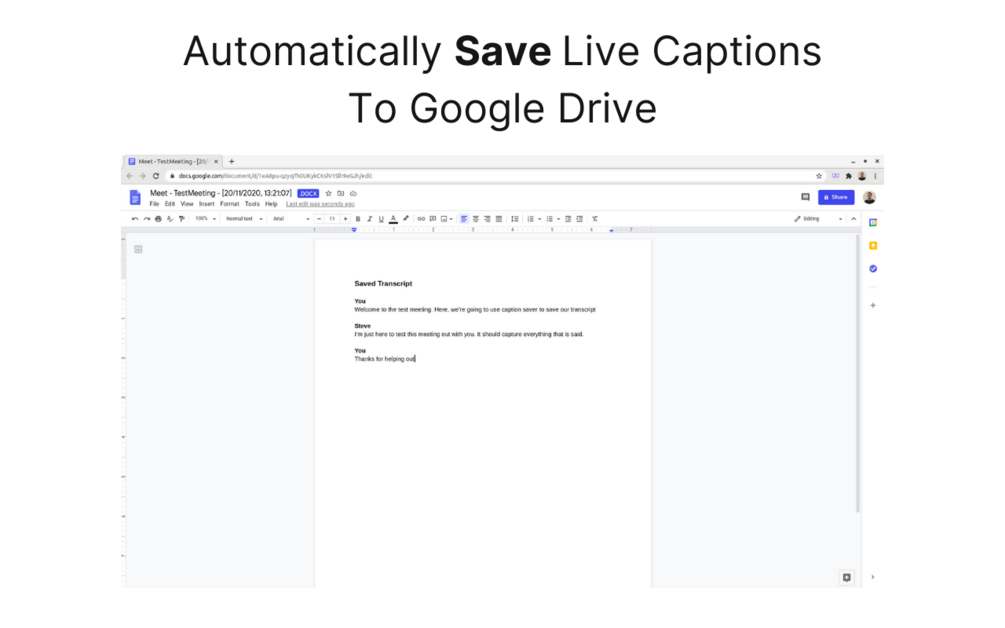Click the .DOCX badge
This screenshot has width=1005, height=628.
[308, 194]
